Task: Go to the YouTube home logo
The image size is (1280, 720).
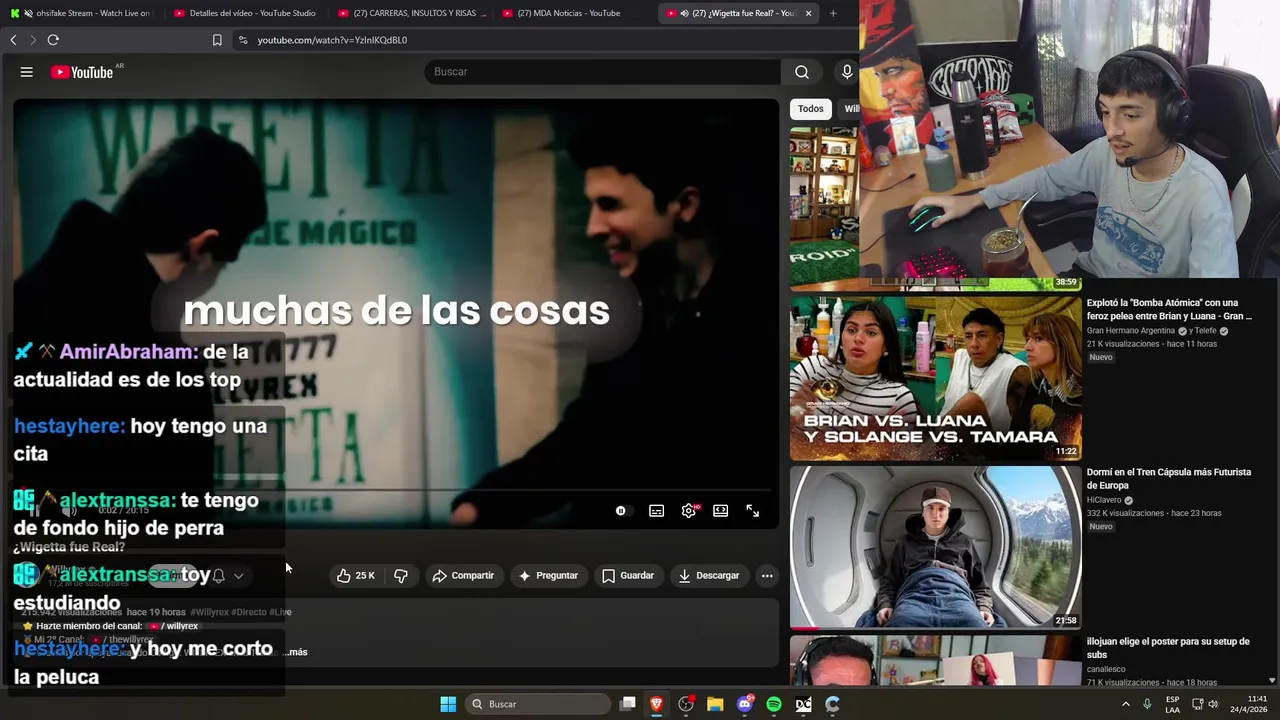Action: [82, 72]
